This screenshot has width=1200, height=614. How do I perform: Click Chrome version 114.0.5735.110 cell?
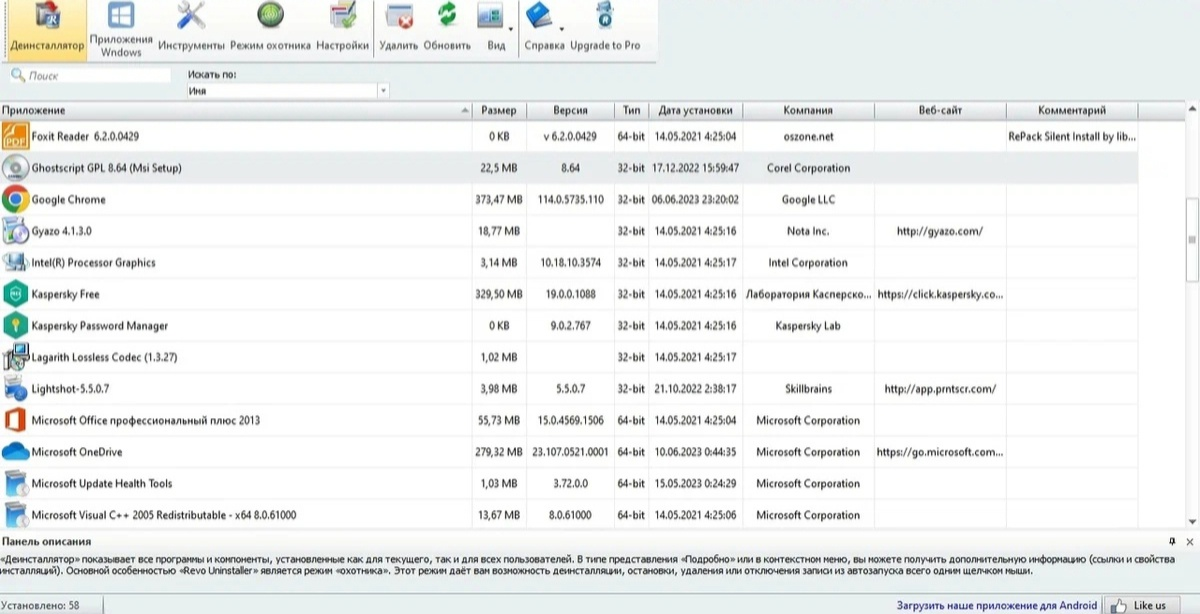pyautogui.click(x=570, y=199)
